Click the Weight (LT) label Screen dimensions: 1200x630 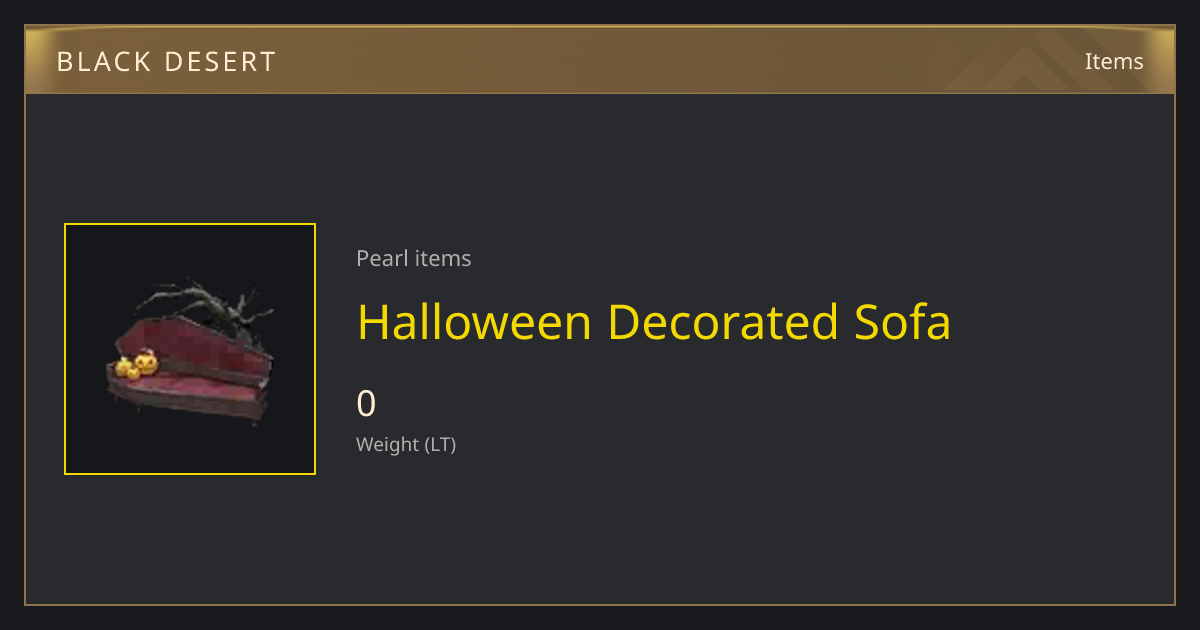(x=406, y=444)
